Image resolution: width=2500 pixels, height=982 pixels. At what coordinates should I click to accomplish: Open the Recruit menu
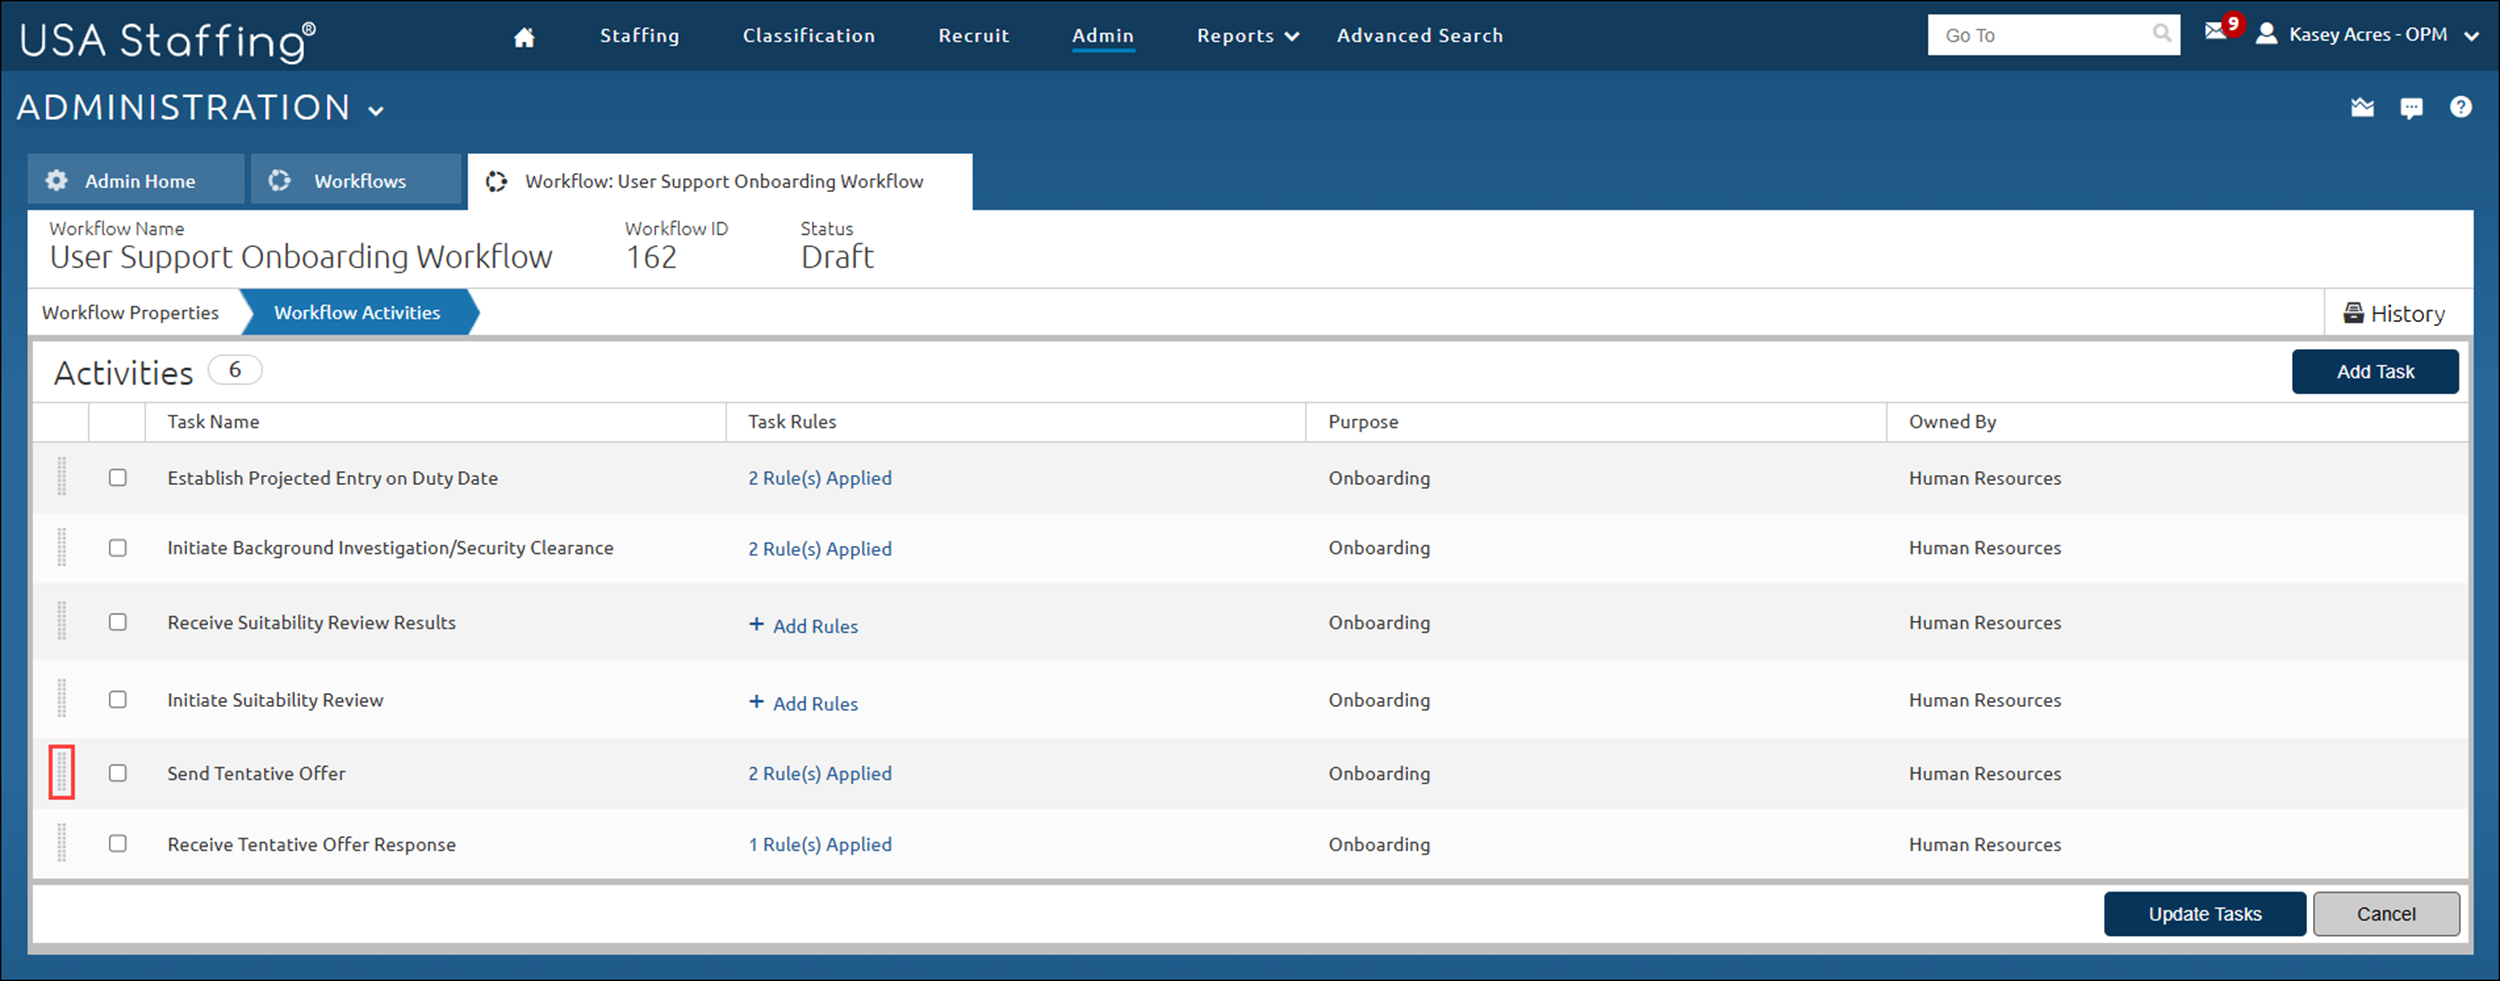point(973,36)
